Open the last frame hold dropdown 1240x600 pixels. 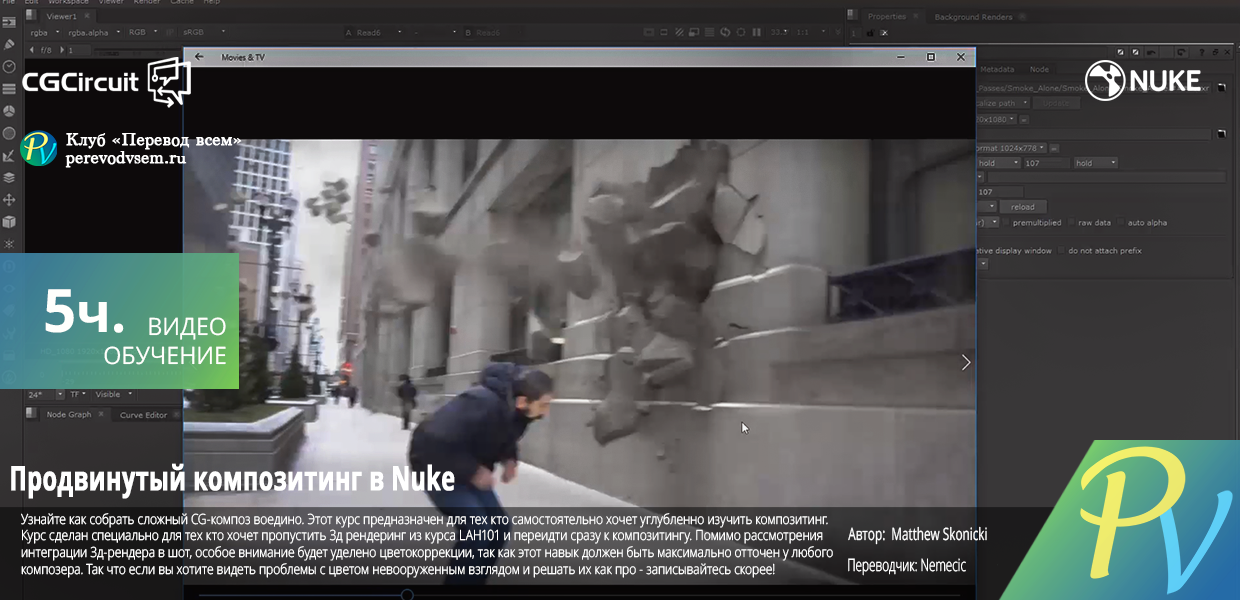[x=1096, y=163]
